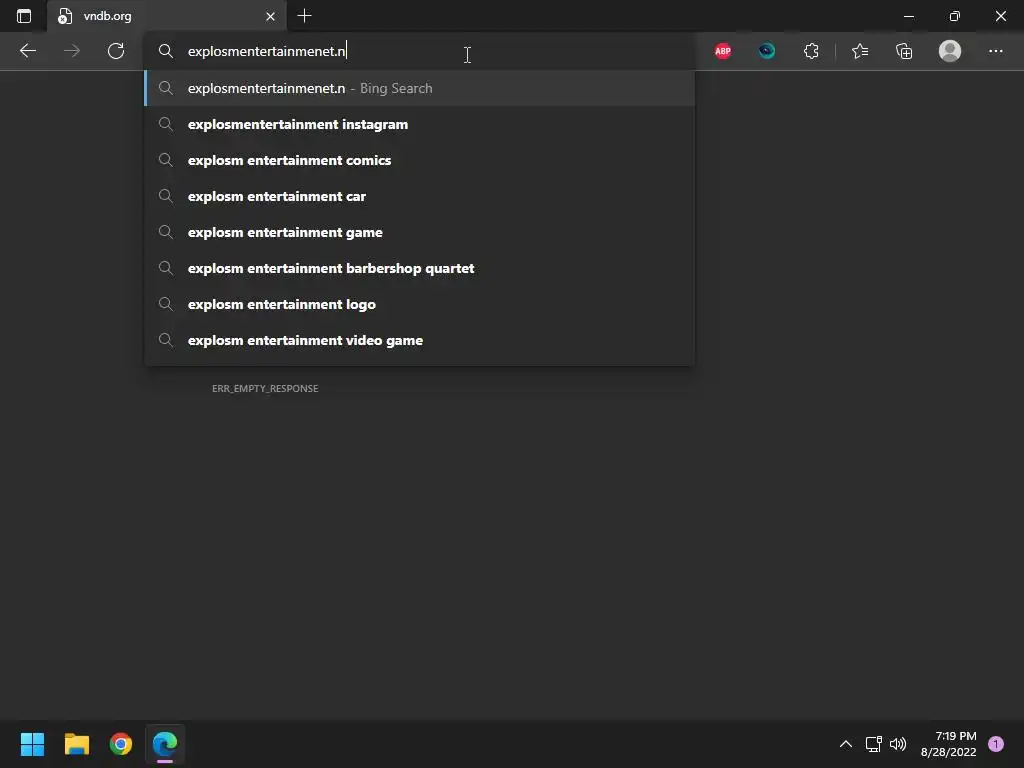Choose 'explosm entertainment game' suggestion

point(419,232)
